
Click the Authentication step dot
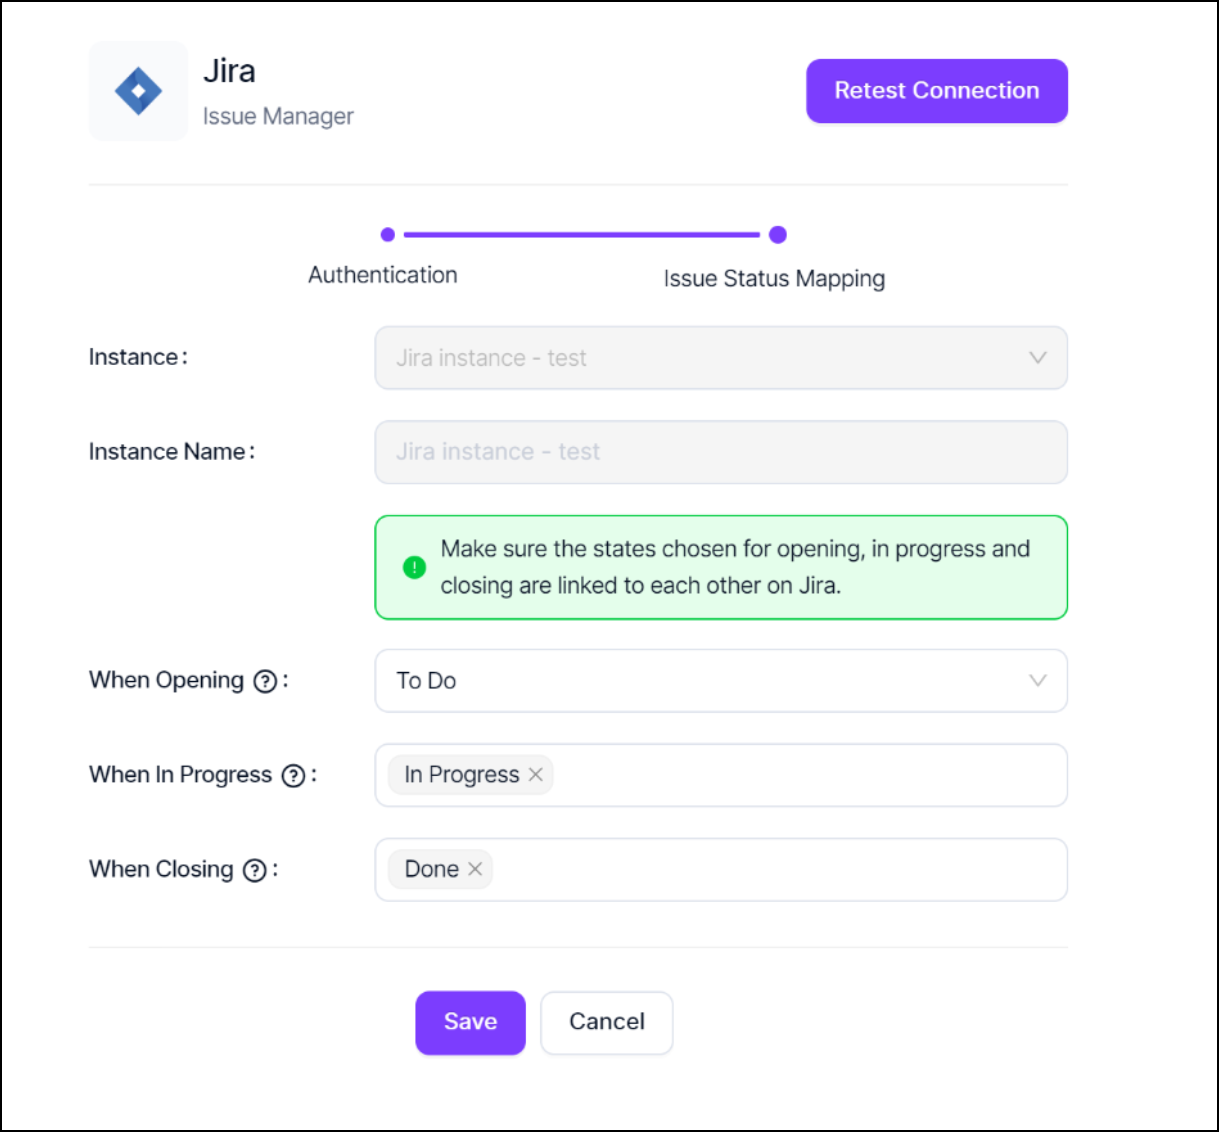pyautogui.click(x=388, y=235)
